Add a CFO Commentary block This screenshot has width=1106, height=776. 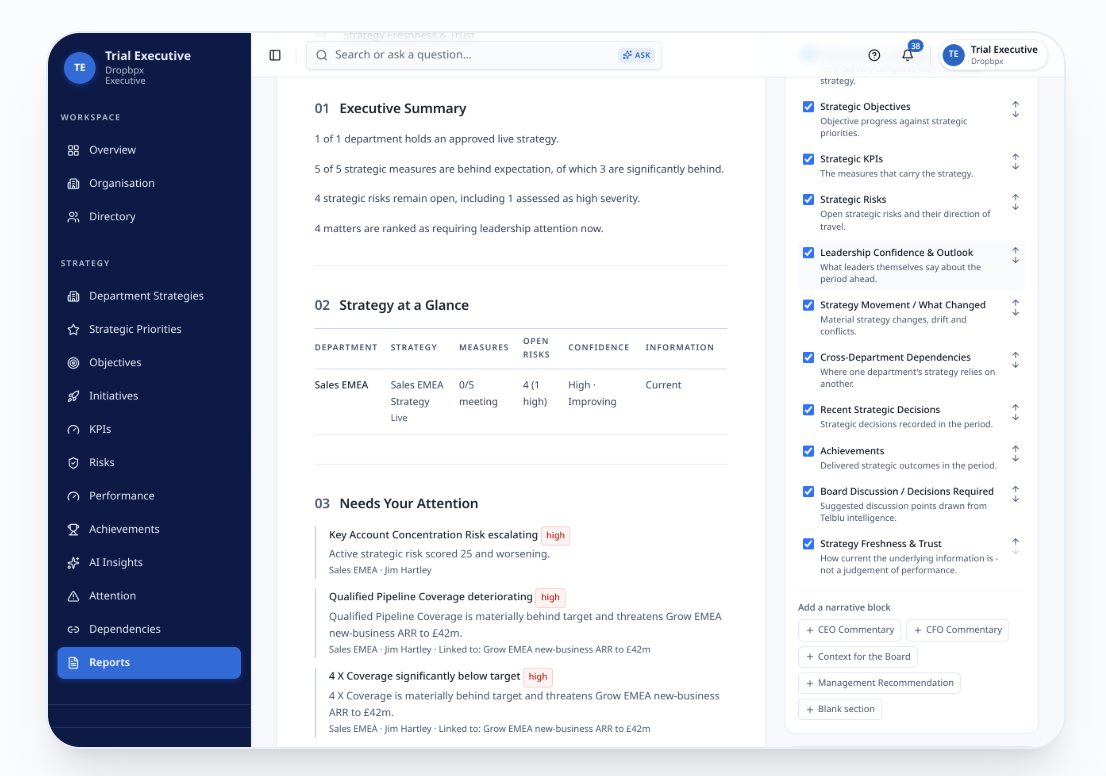[x=958, y=630]
